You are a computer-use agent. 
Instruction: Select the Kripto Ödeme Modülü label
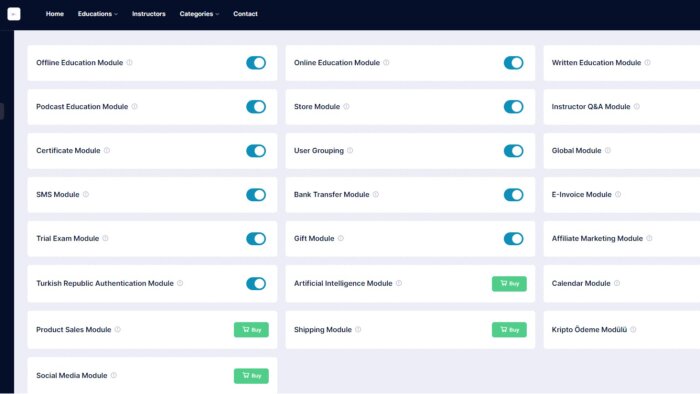(x=589, y=329)
